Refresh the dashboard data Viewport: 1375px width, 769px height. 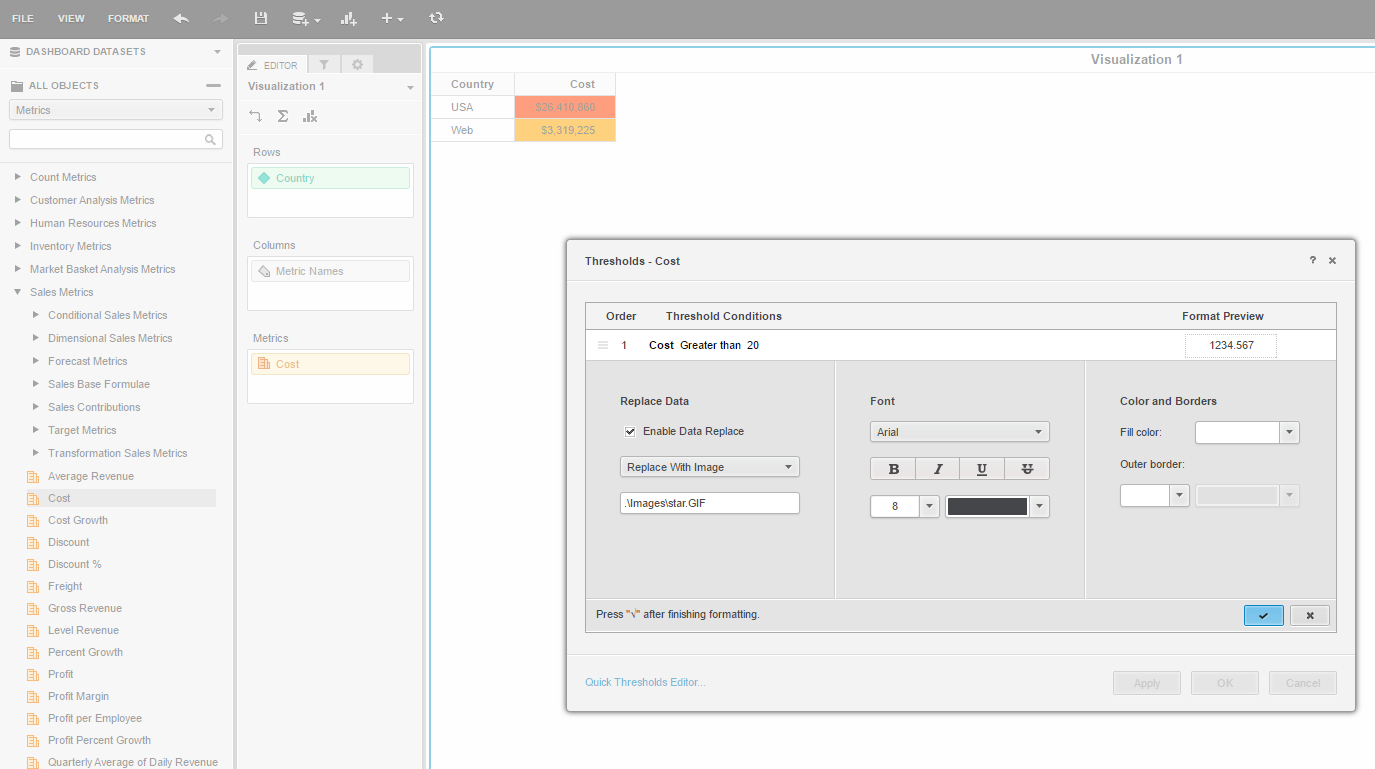(437, 18)
